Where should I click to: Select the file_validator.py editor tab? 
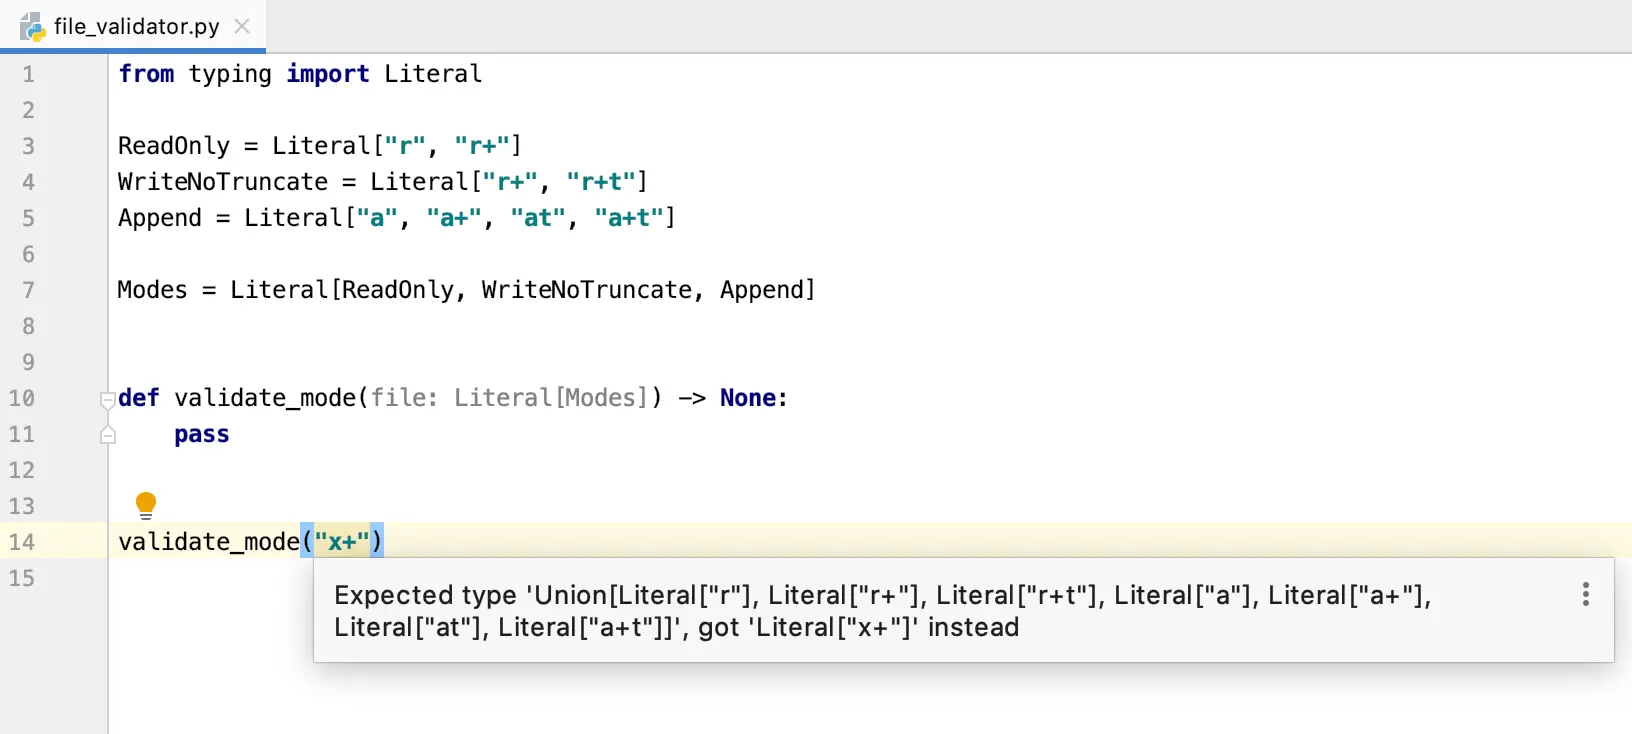(x=133, y=26)
